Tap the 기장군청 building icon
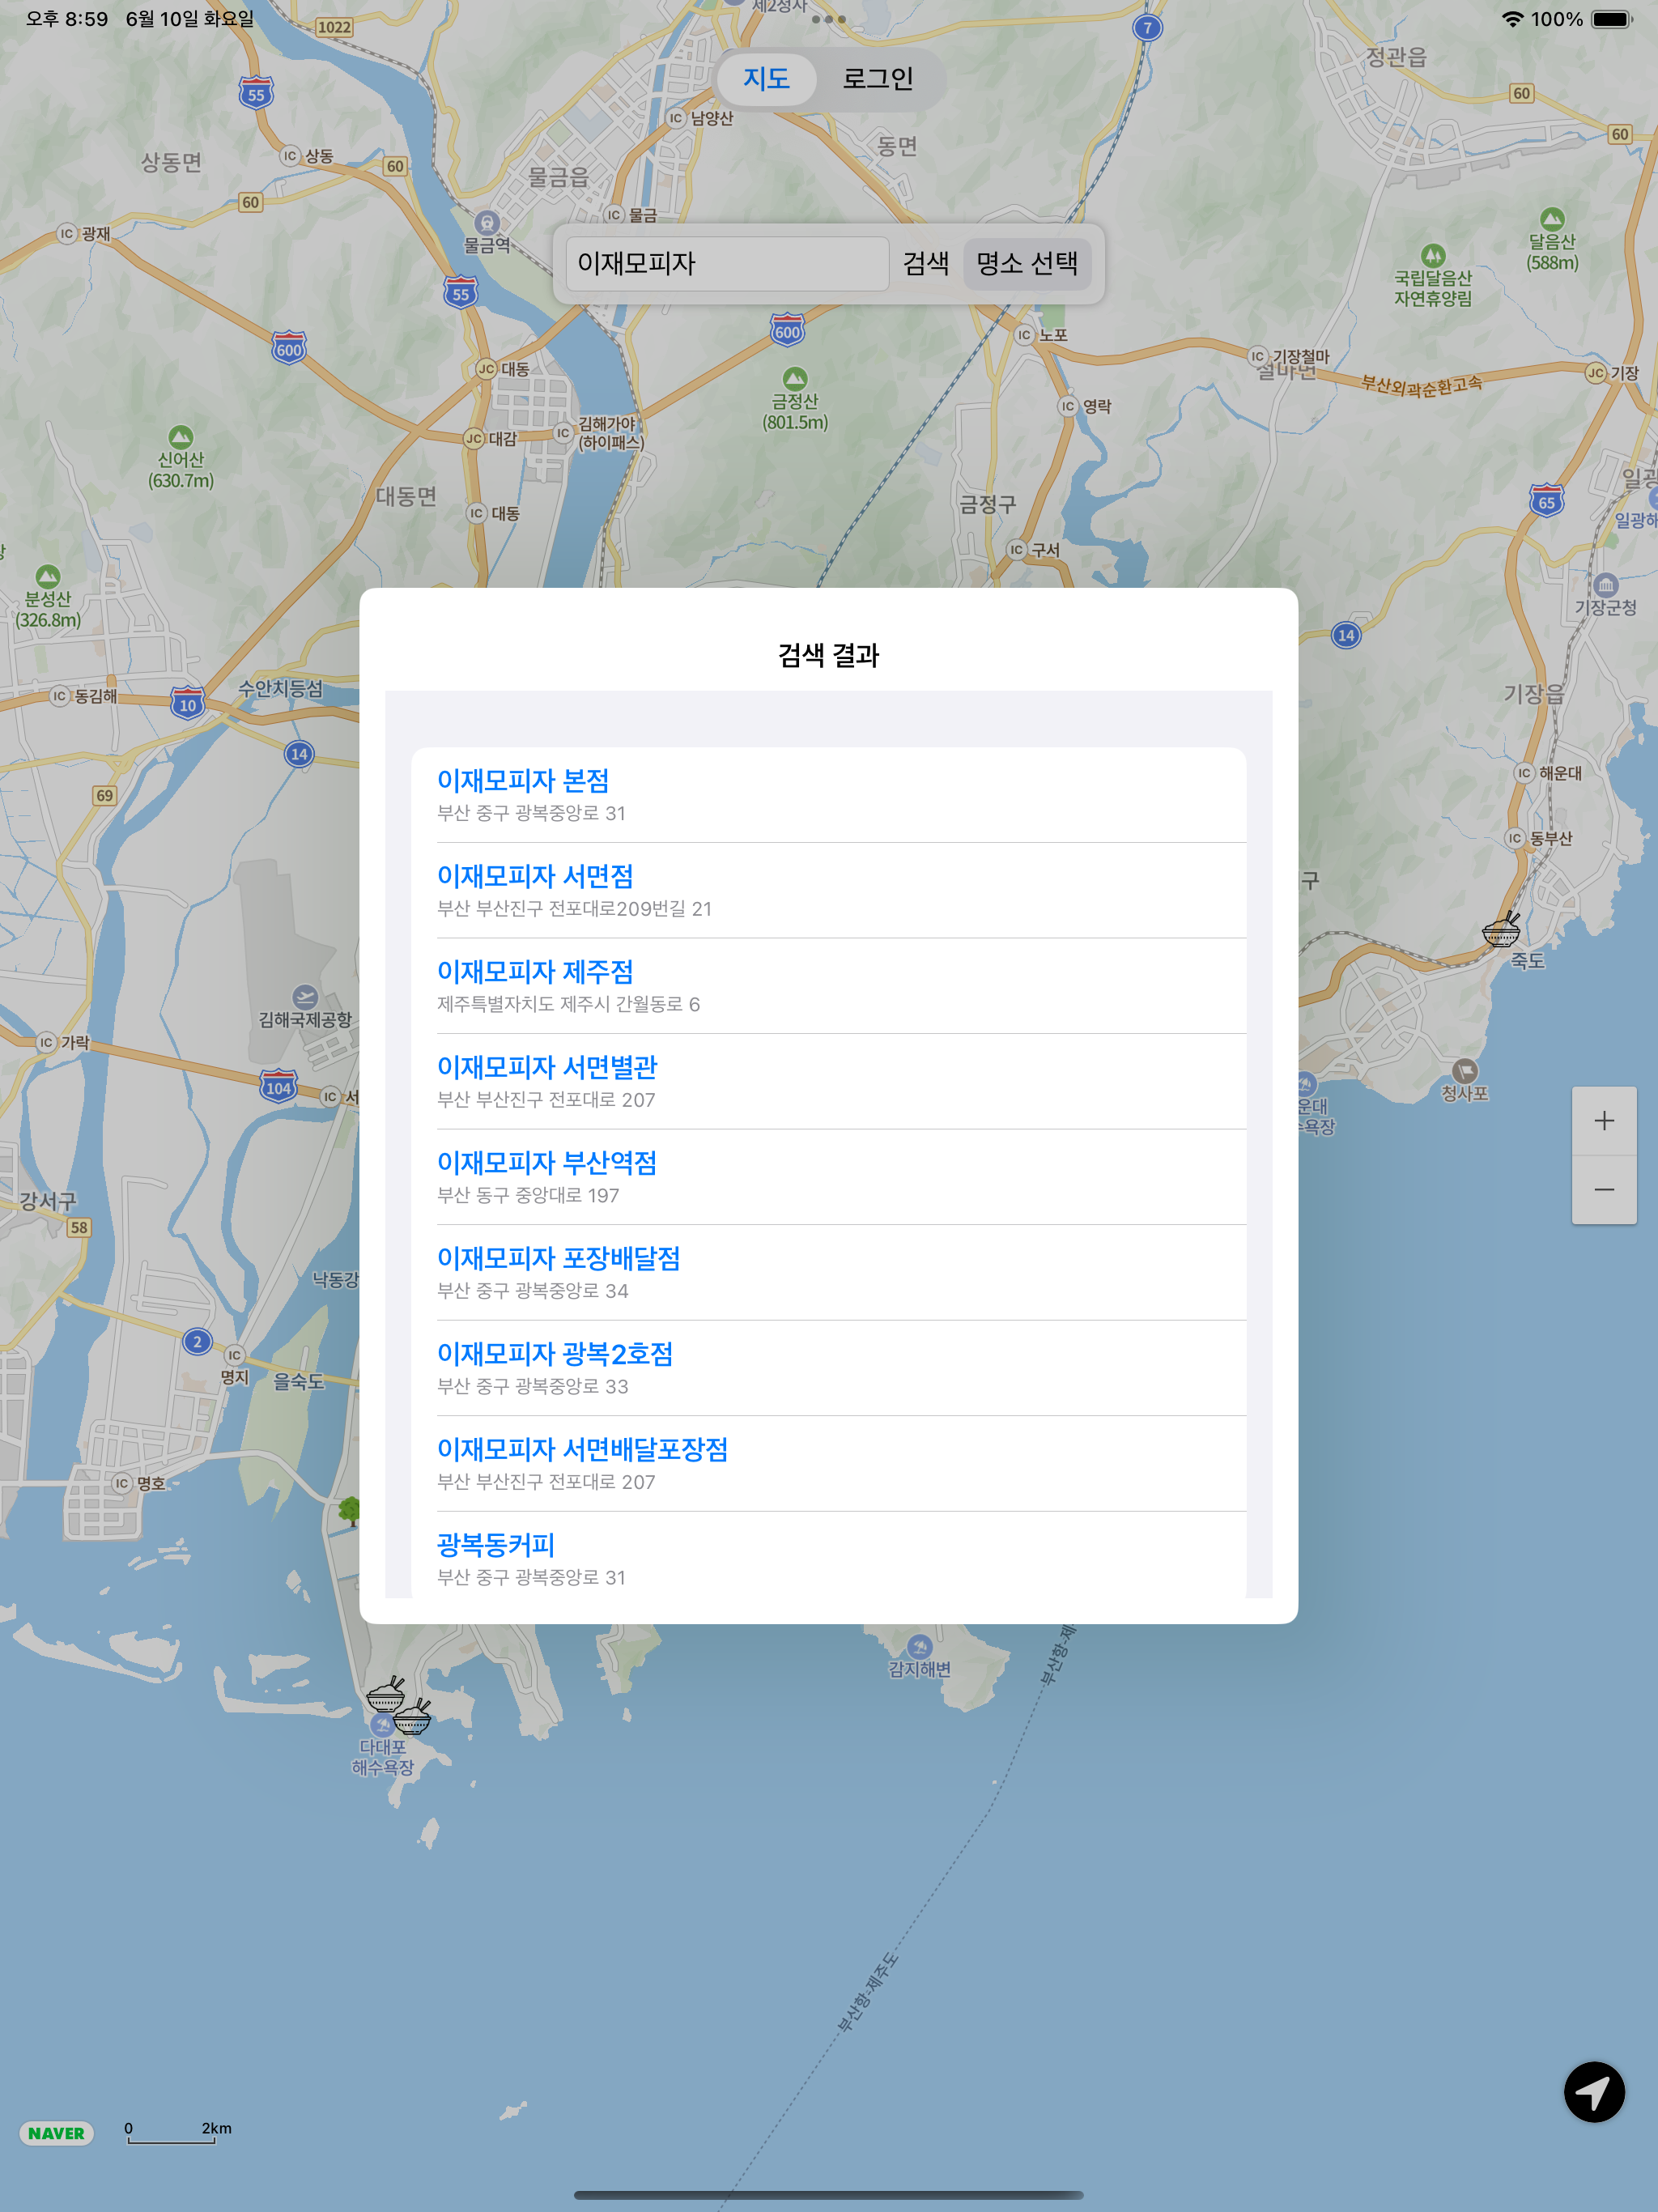This screenshot has width=1658, height=2212. pos(1606,585)
